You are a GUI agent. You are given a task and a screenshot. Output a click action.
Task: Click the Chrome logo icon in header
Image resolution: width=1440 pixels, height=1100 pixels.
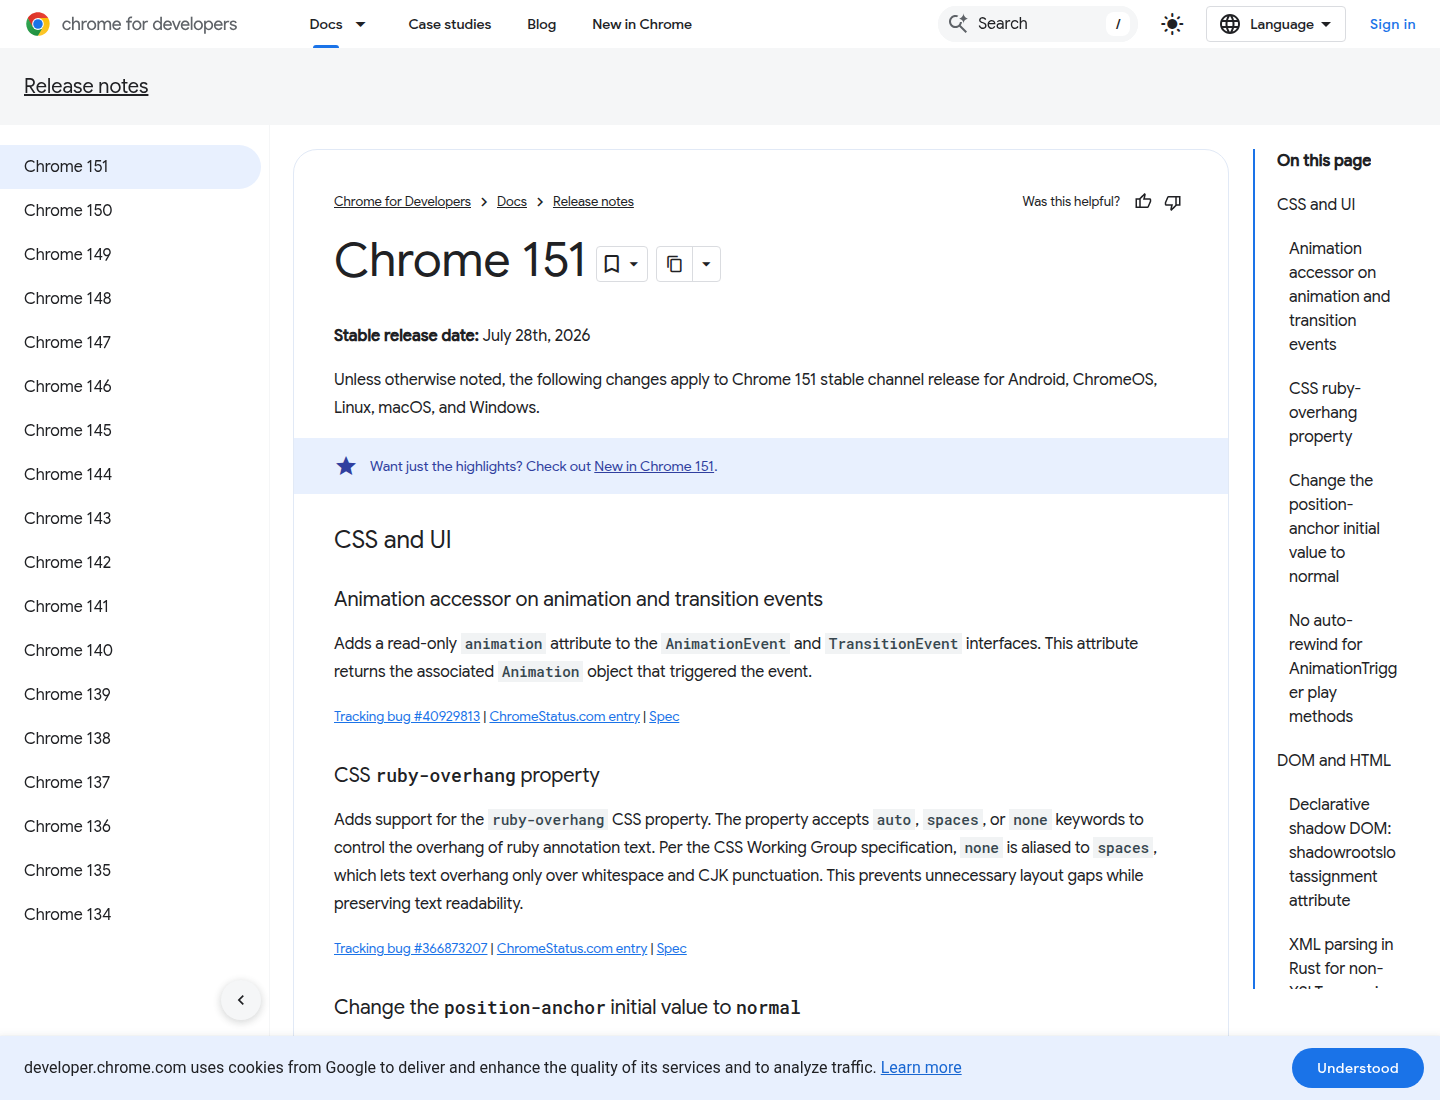click(x=38, y=24)
